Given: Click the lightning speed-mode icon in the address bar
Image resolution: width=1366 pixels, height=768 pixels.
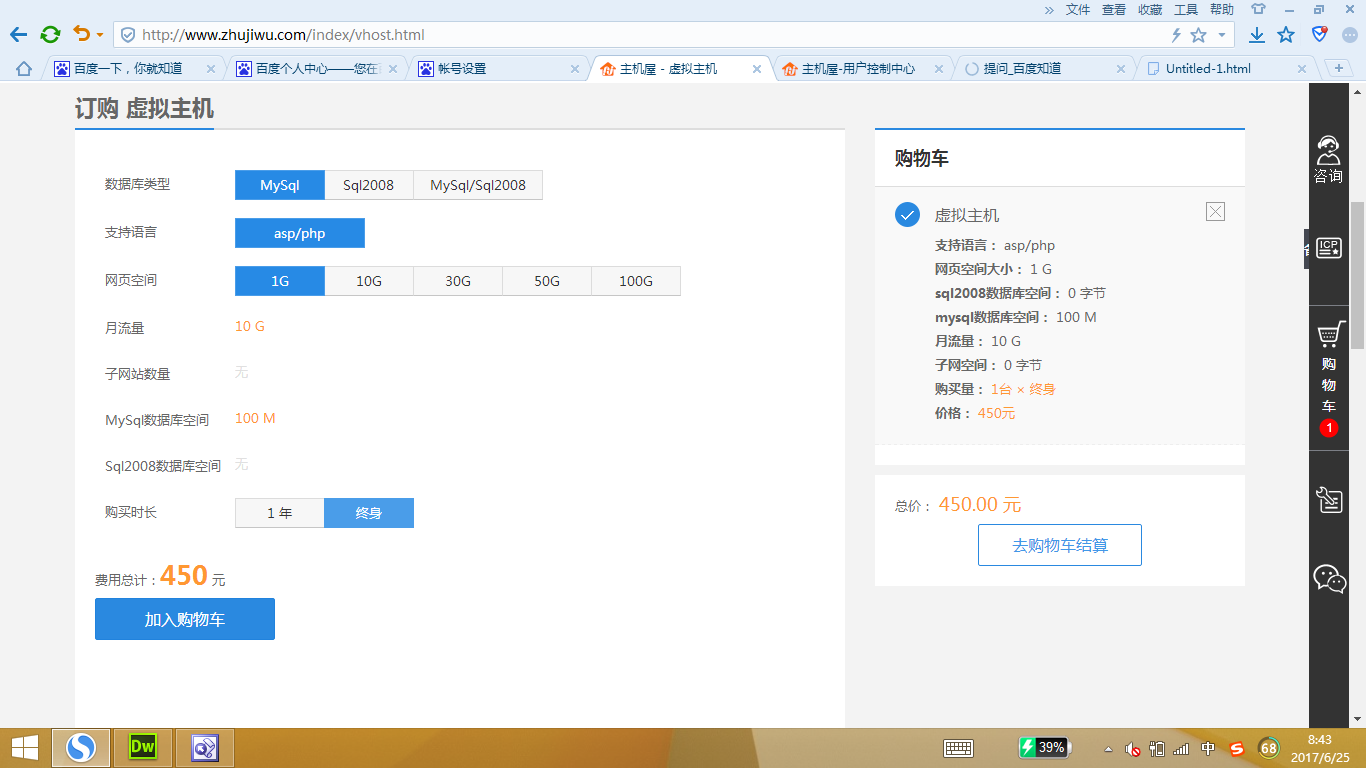Looking at the screenshot, I should point(1176,35).
